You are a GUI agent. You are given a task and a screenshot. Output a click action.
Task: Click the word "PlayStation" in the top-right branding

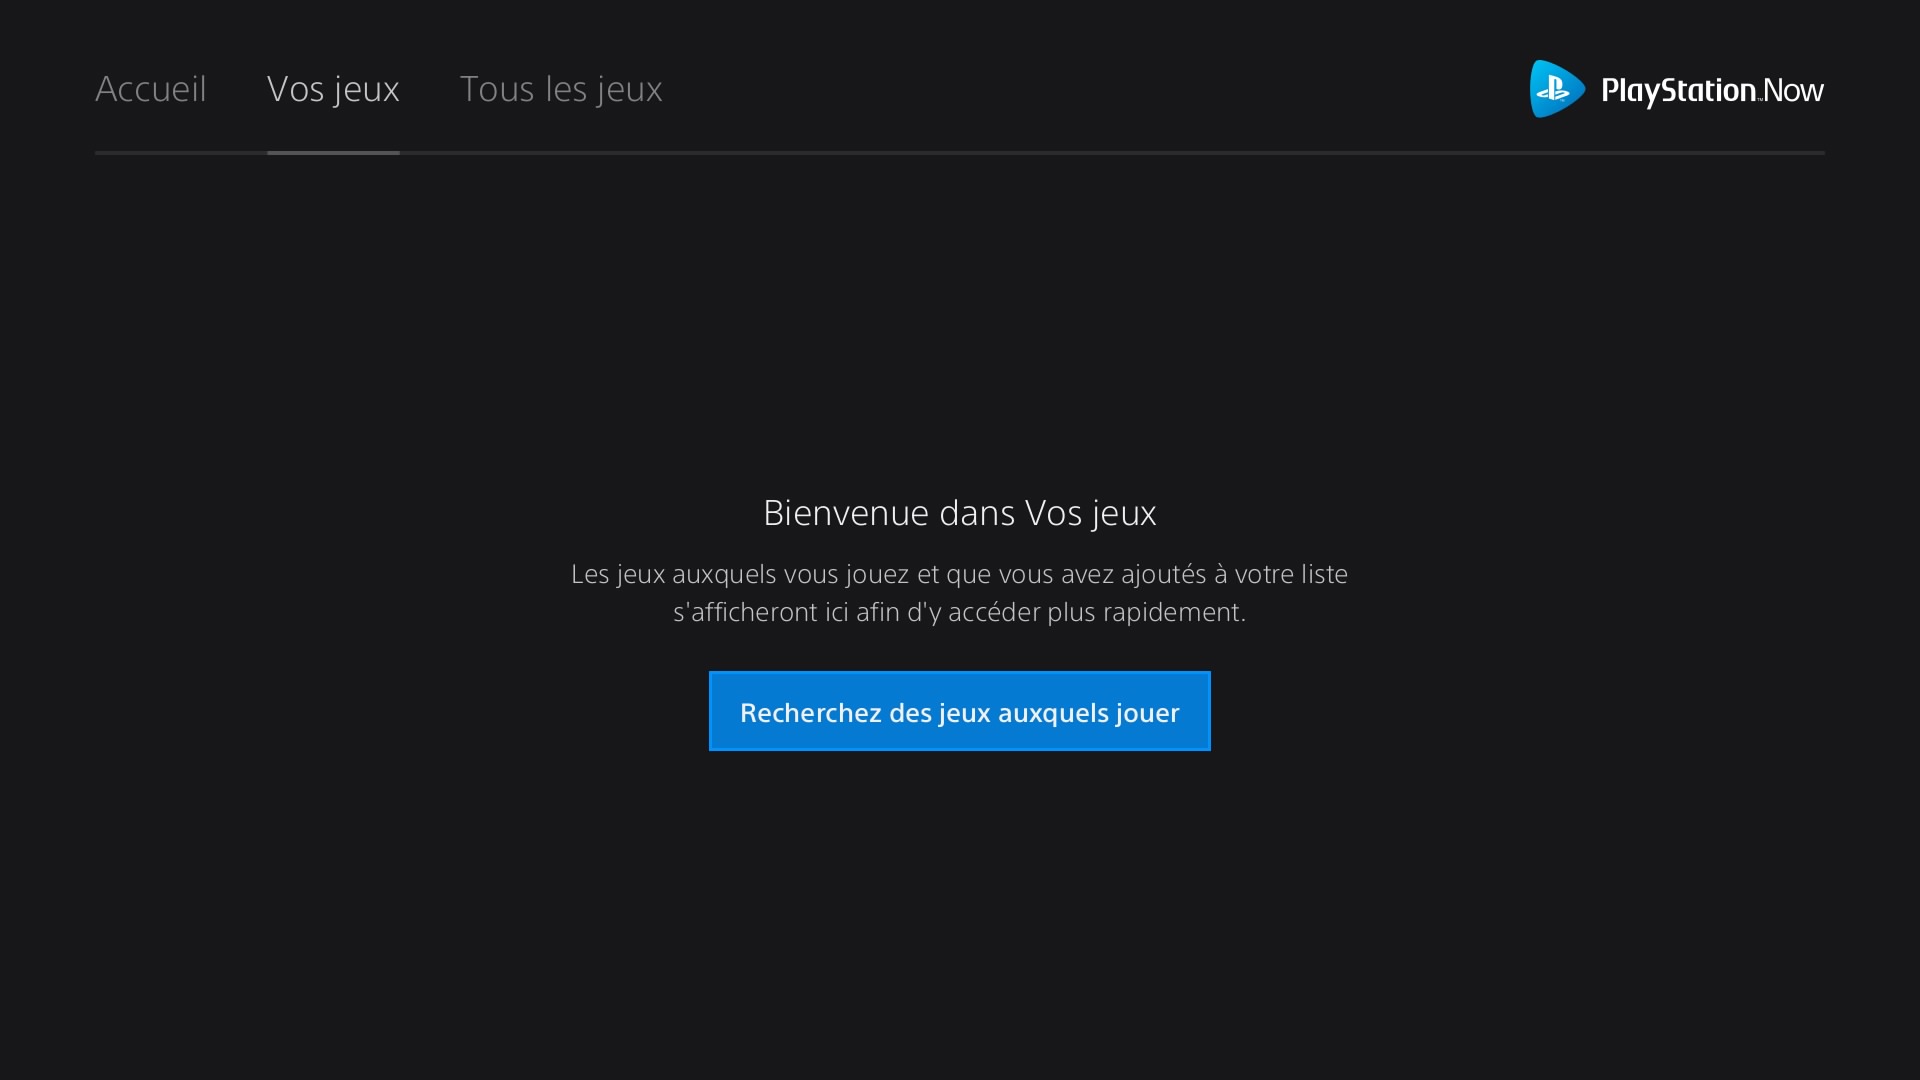[1679, 91]
